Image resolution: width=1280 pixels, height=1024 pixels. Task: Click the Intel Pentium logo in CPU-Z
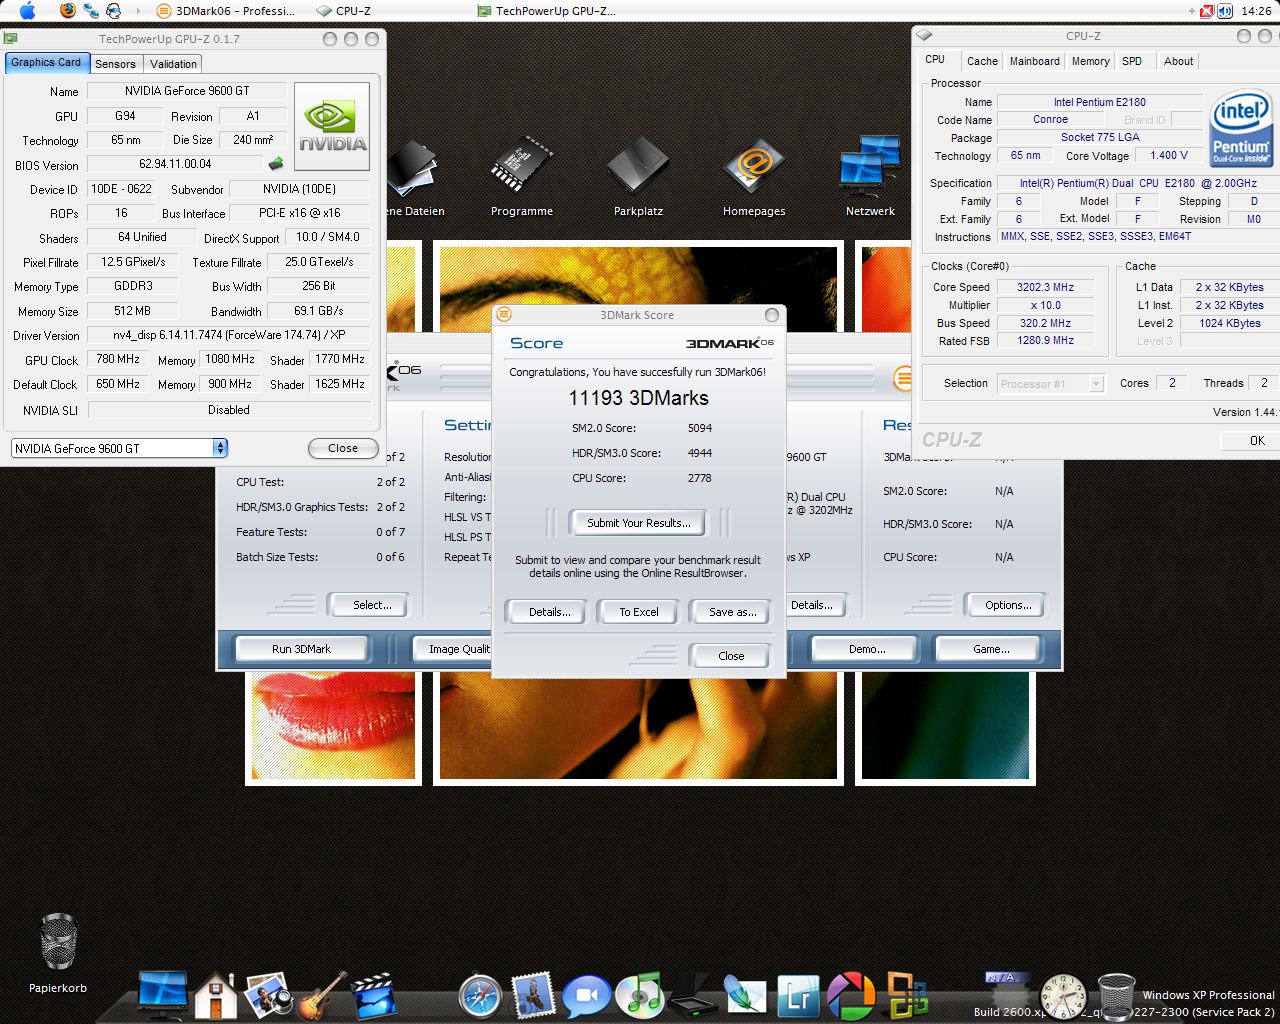pyautogui.click(x=1240, y=128)
